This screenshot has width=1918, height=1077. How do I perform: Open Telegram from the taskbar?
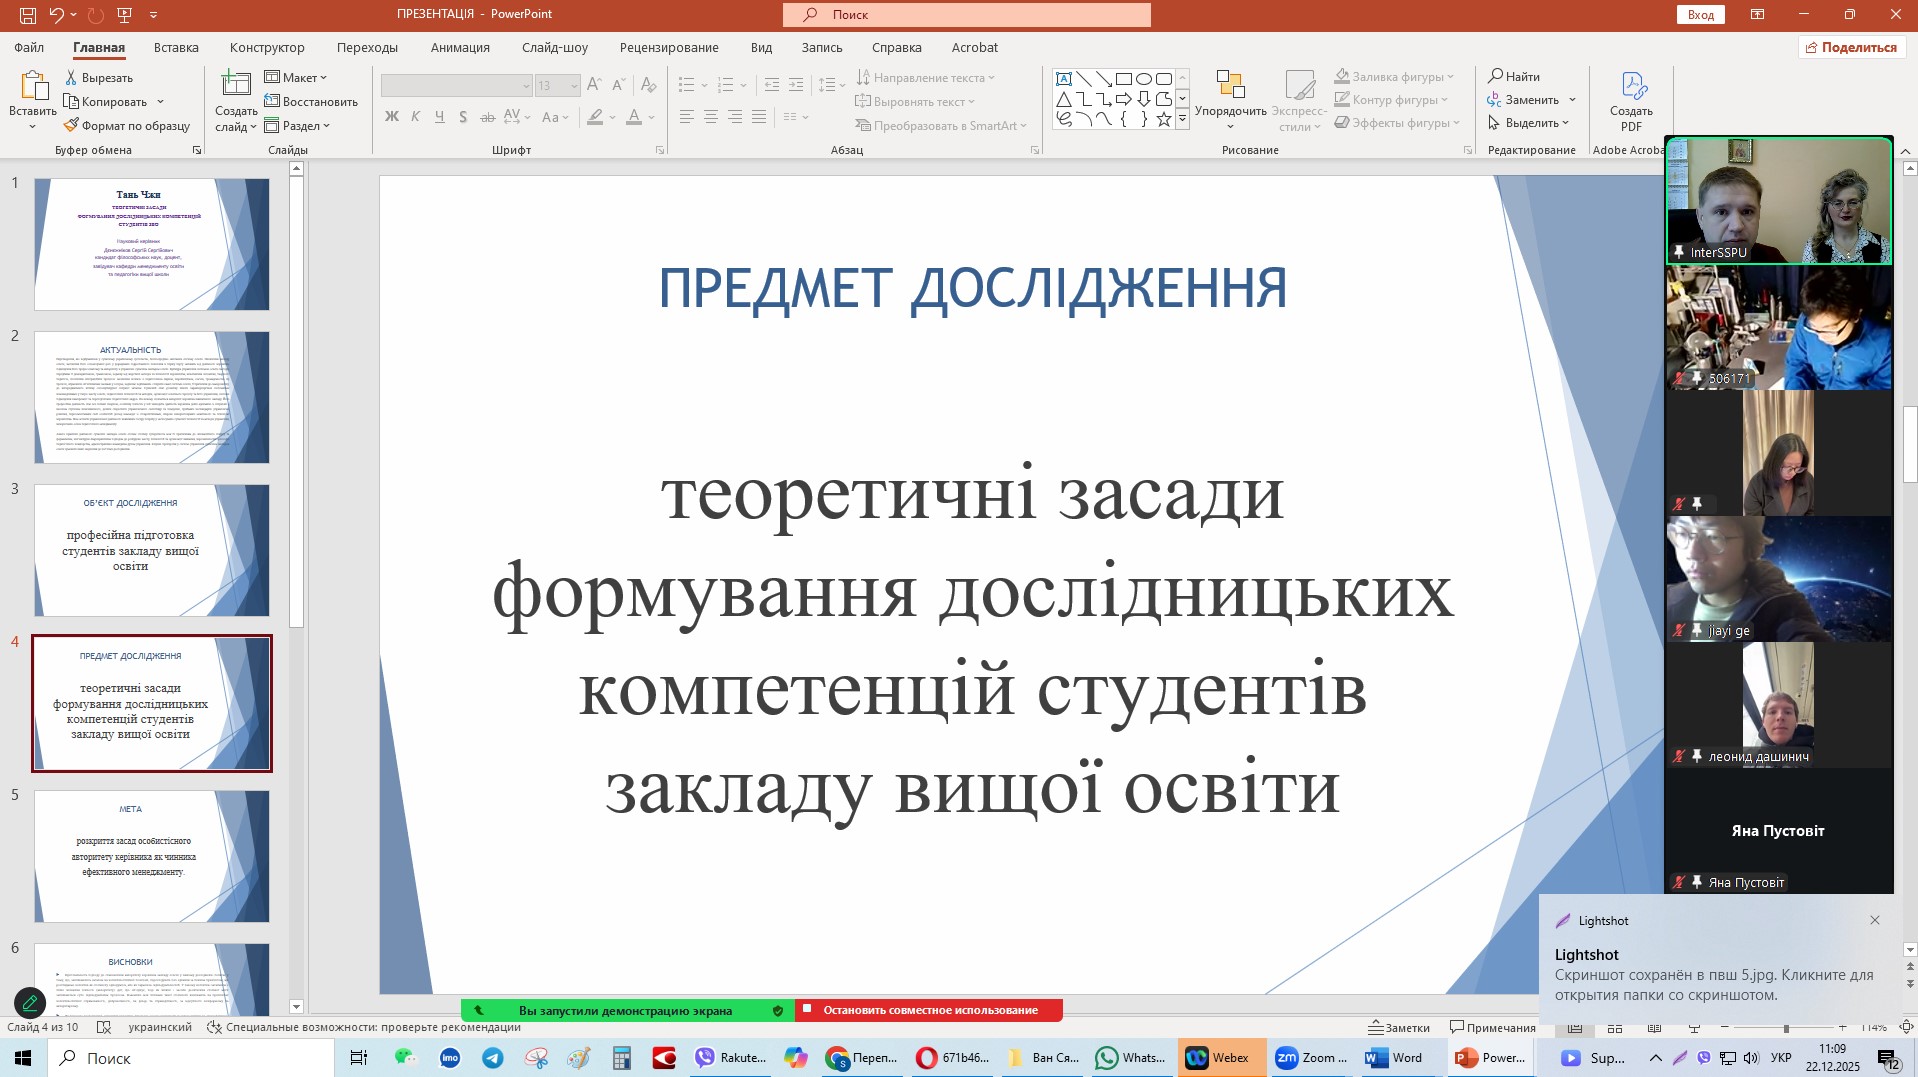click(x=493, y=1058)
